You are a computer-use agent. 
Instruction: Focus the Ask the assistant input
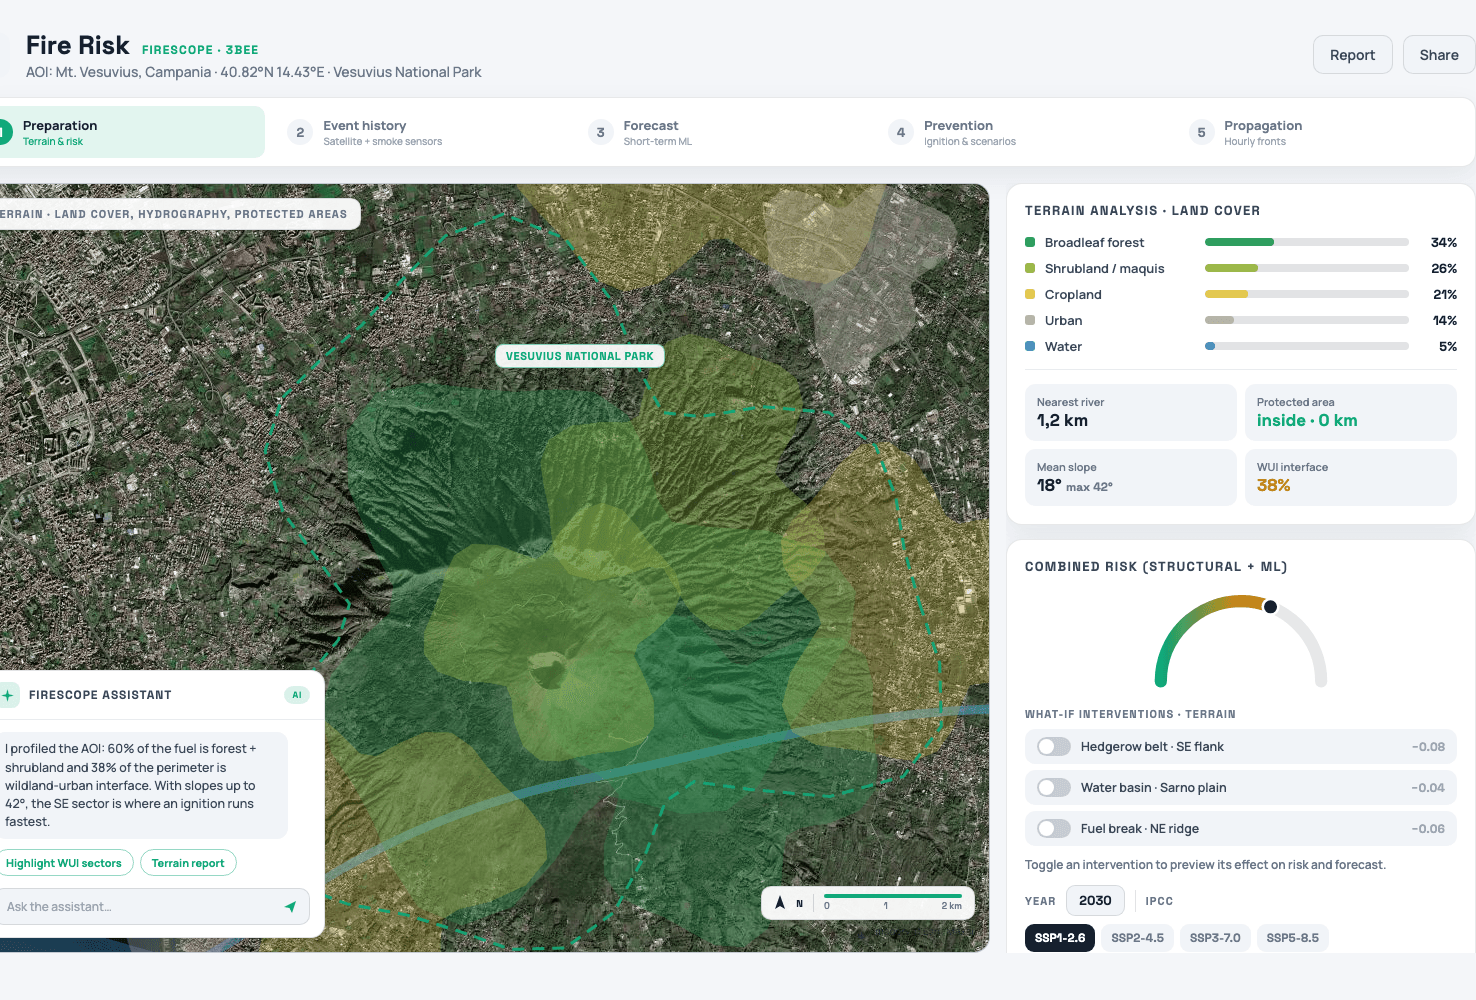[152, 907]
